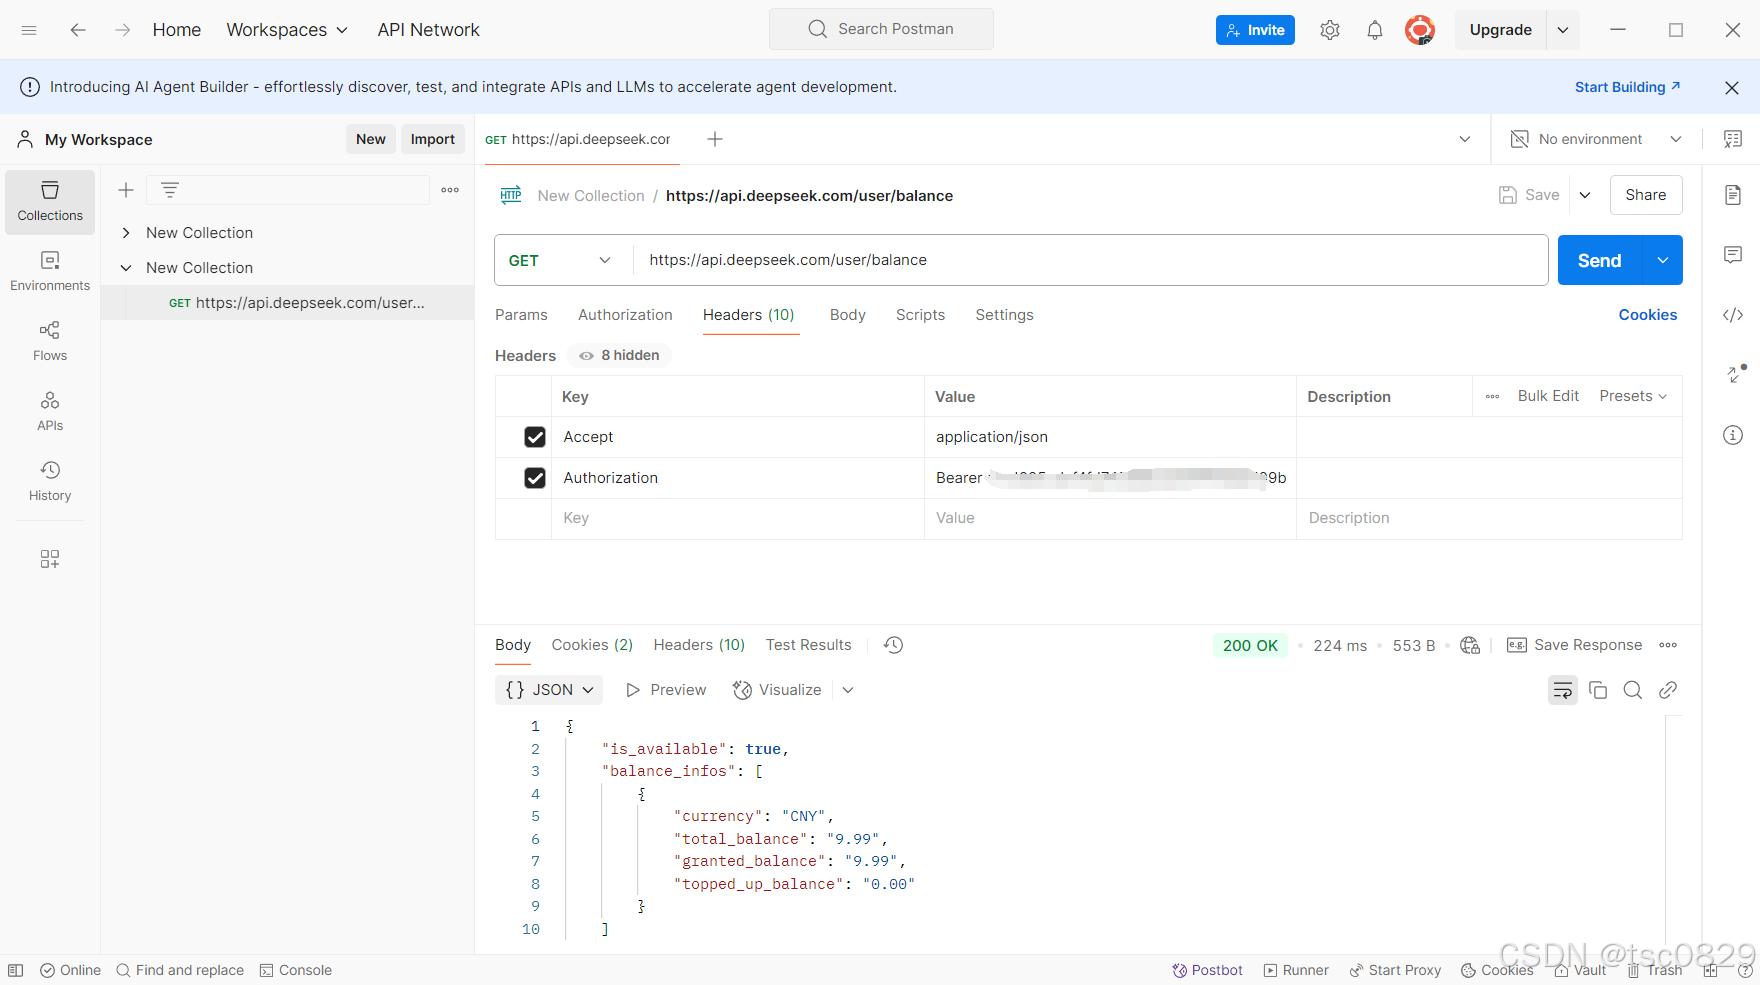The width and height of the screenshot is (1760, 985).
Task: Open the hamburger menu icon
Action: (x=29, y=30)
